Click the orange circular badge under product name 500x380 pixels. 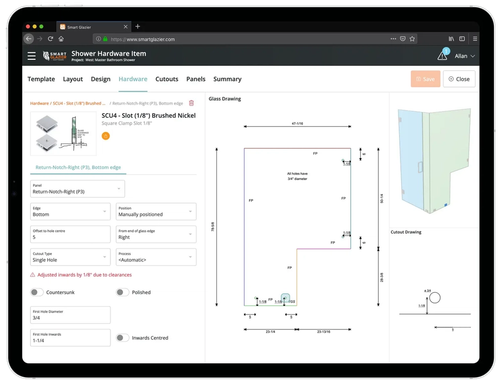106,136
